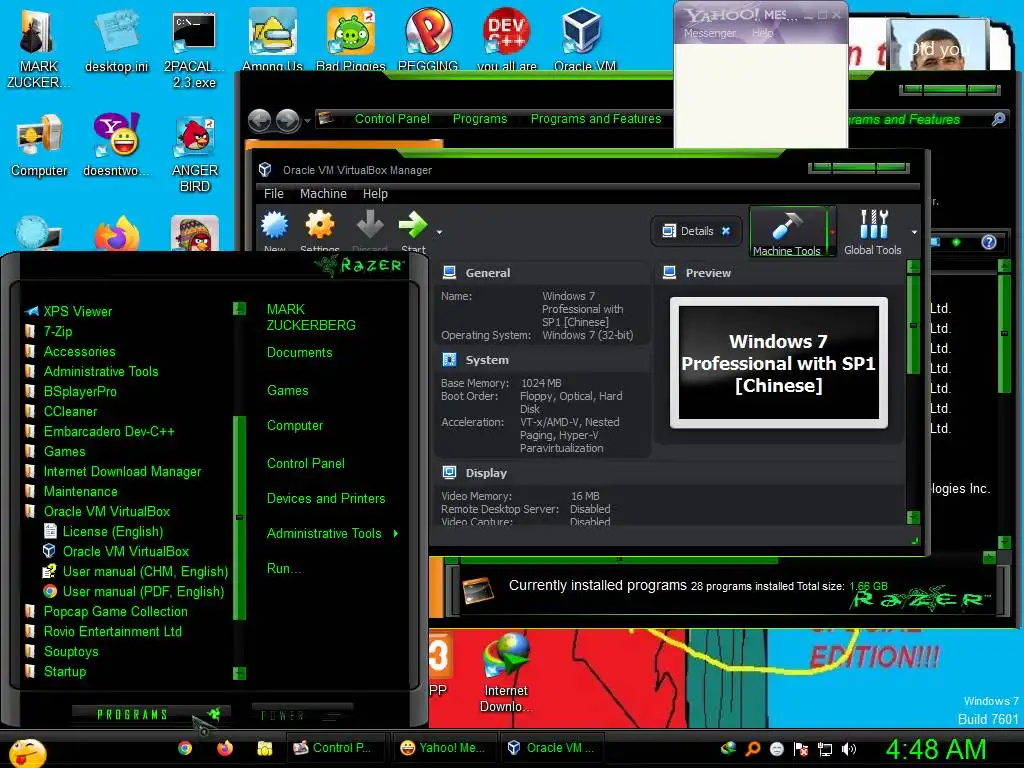Image resolution: width=1024 pixels, height=768 pixels.
Task: Click Run... in the Start menu
Action: click(284, 568)
